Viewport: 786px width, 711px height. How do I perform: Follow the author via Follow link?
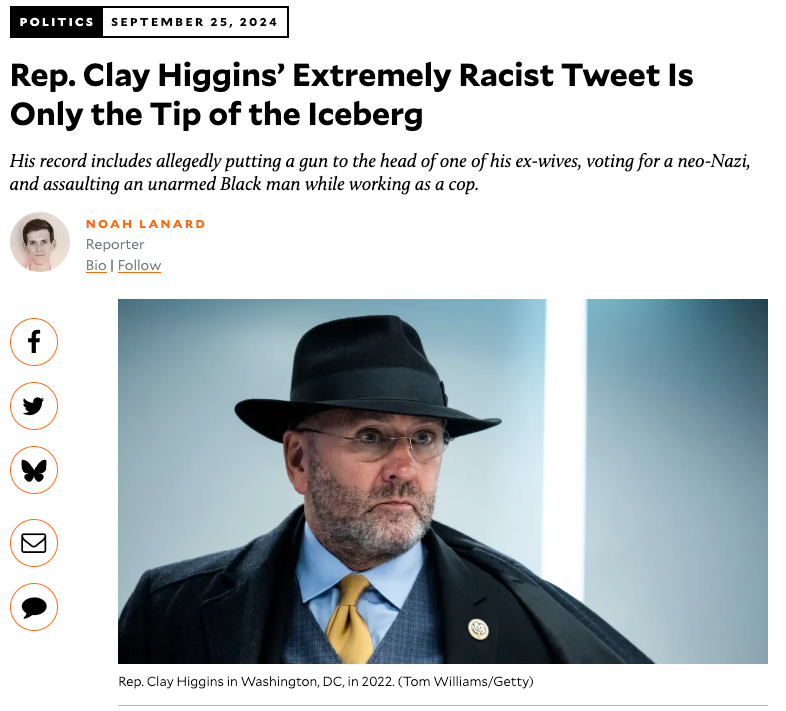point(139,265)
